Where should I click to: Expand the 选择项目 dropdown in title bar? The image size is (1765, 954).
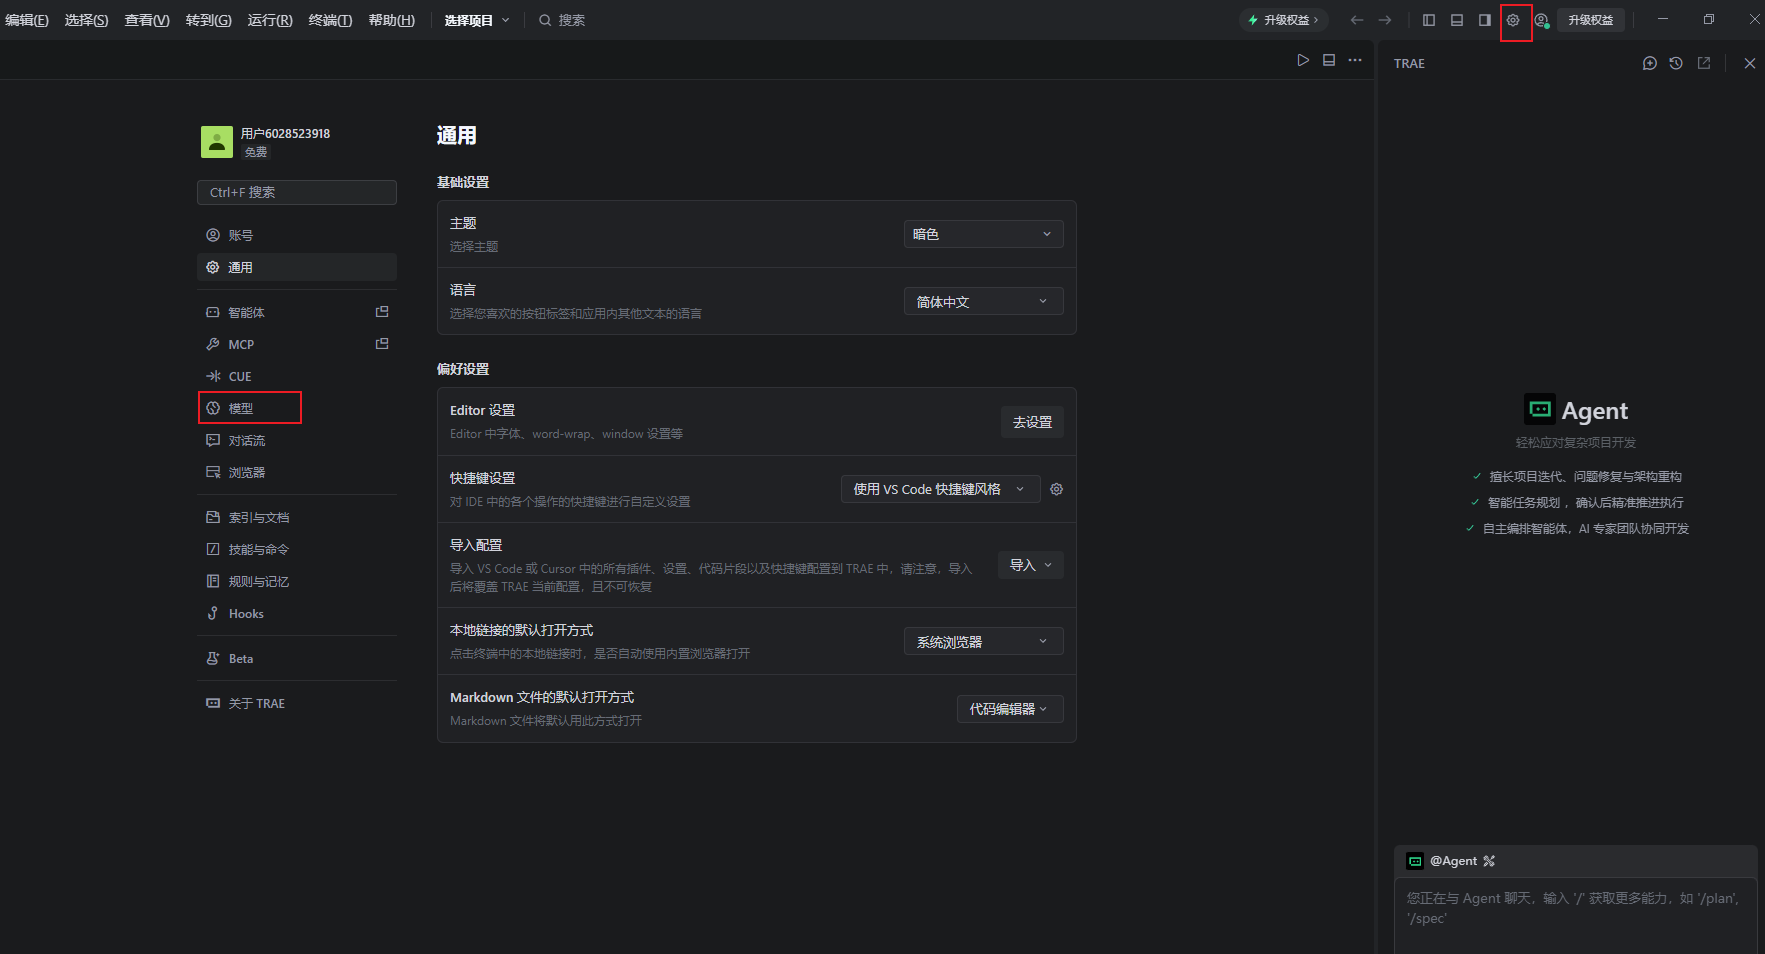coord(477,20)
